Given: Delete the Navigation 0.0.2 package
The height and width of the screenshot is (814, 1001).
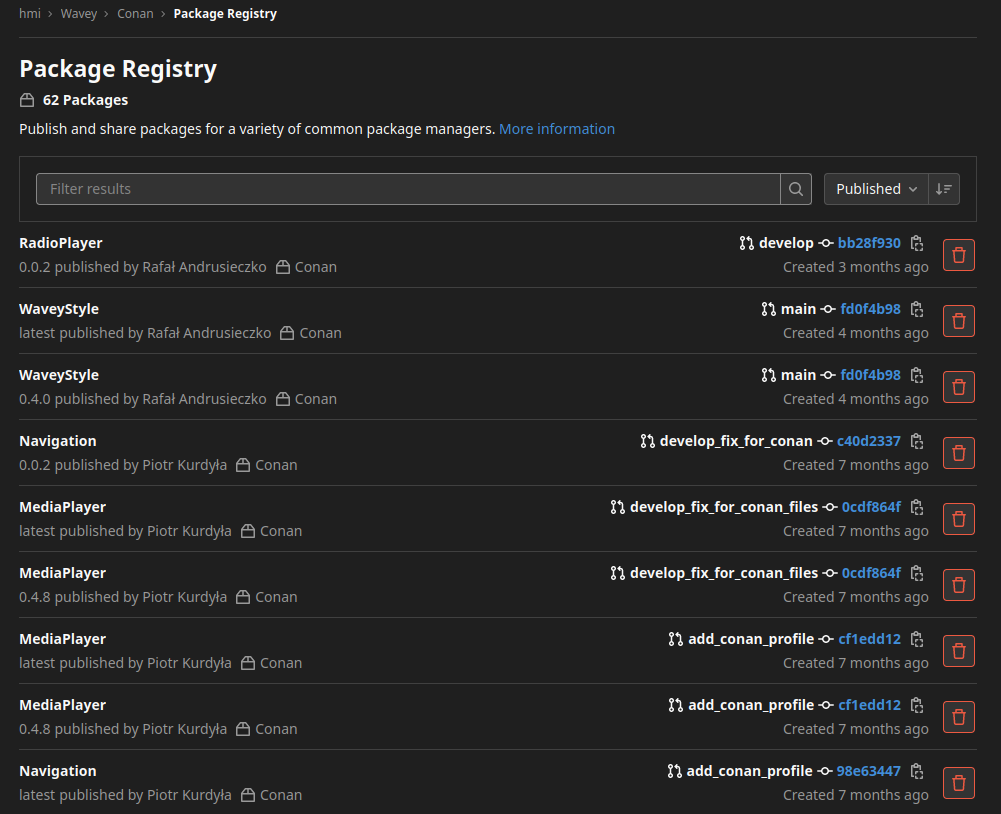Looking at the screenshot, I should [x=958, y=452].
